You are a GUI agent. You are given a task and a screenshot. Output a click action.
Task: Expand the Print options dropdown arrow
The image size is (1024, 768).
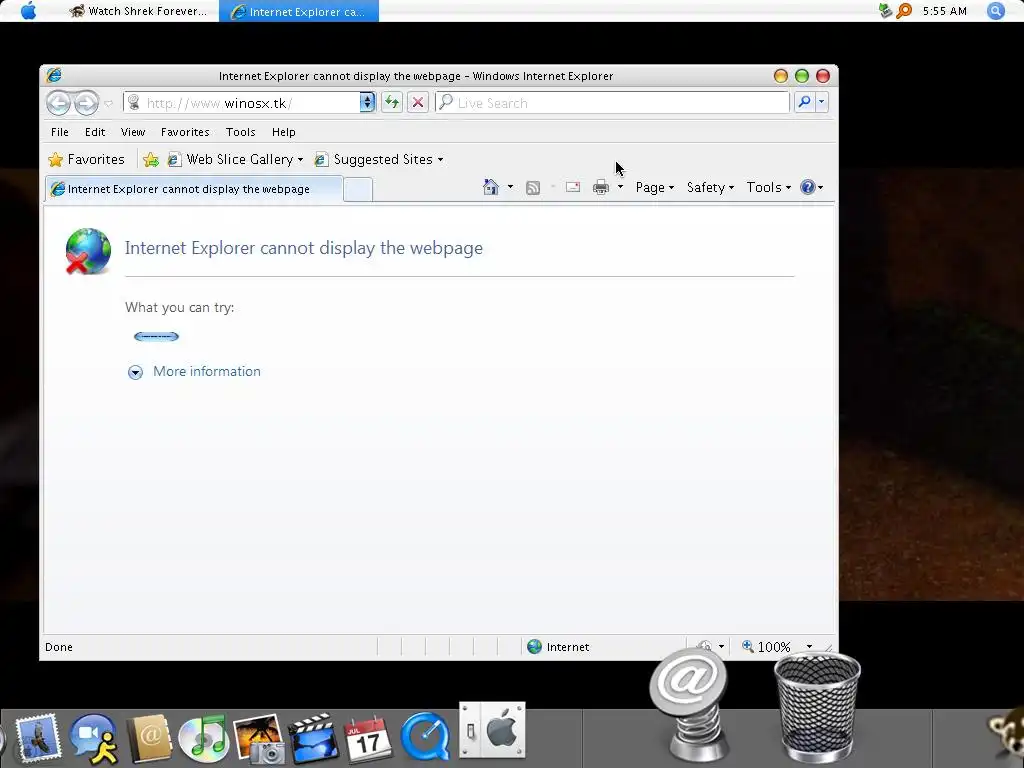[x=620, y=187]
